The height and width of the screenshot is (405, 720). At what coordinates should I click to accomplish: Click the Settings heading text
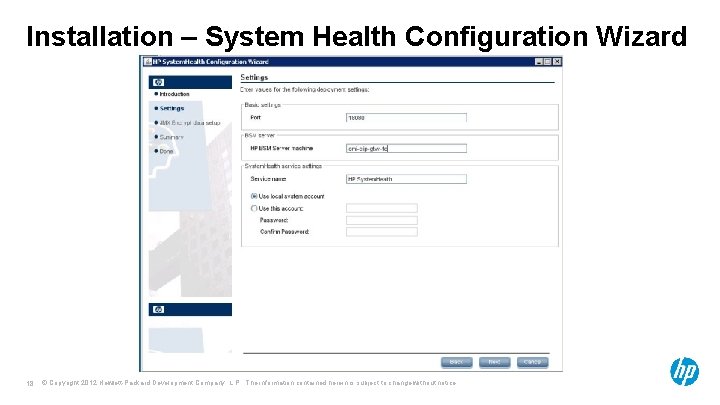tap(254, 77)
